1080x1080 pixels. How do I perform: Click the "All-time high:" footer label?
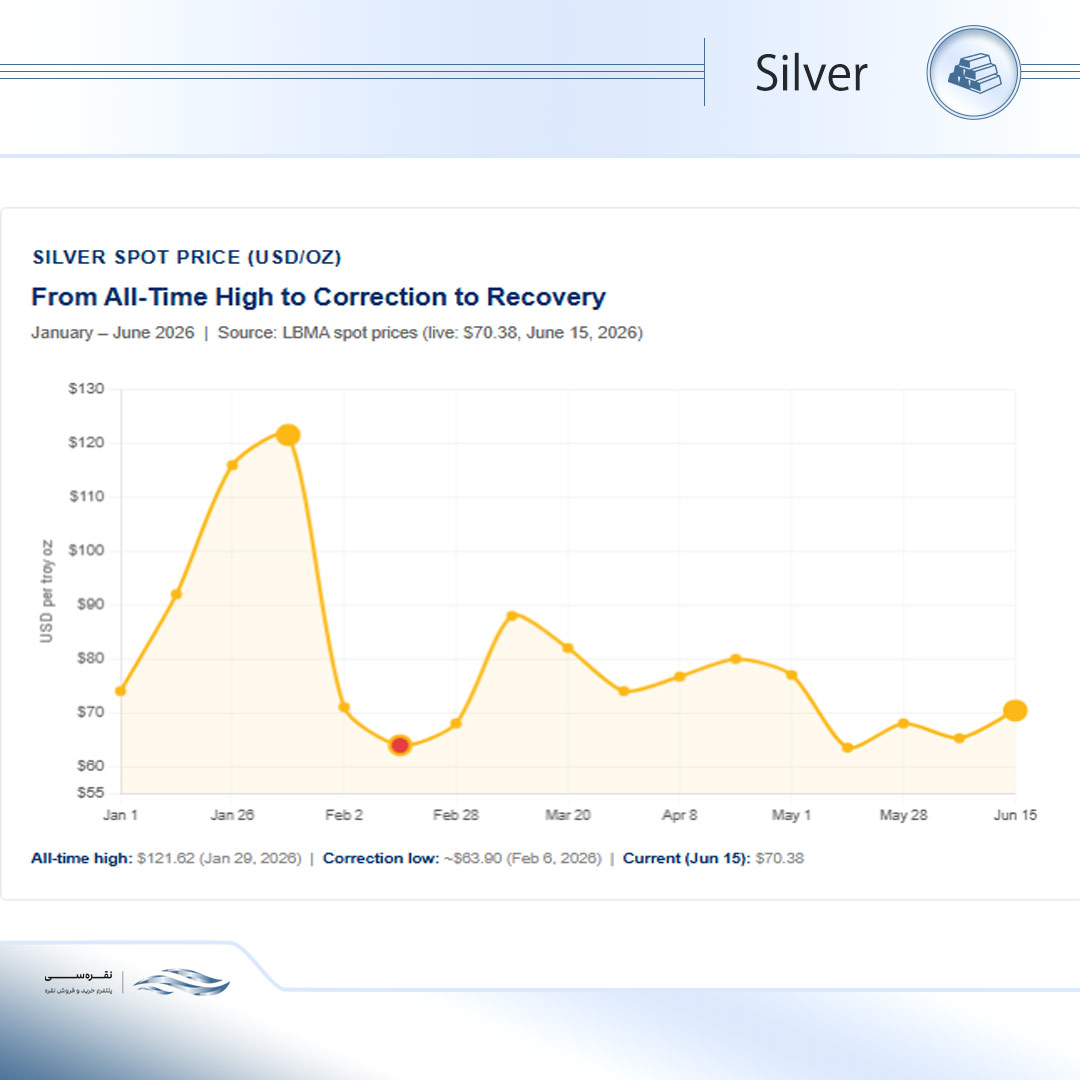[81, 858]
